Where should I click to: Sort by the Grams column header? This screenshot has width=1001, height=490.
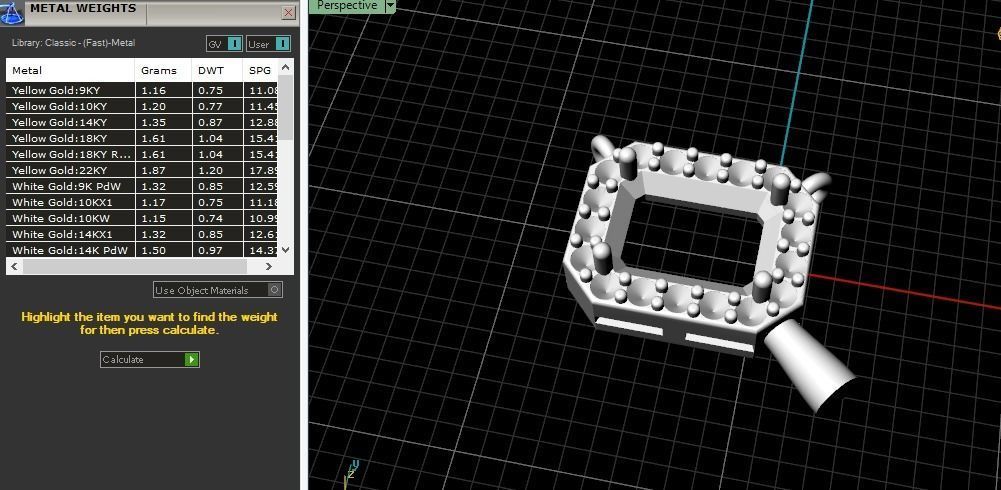pyautogui.click(x=163, y=70)
